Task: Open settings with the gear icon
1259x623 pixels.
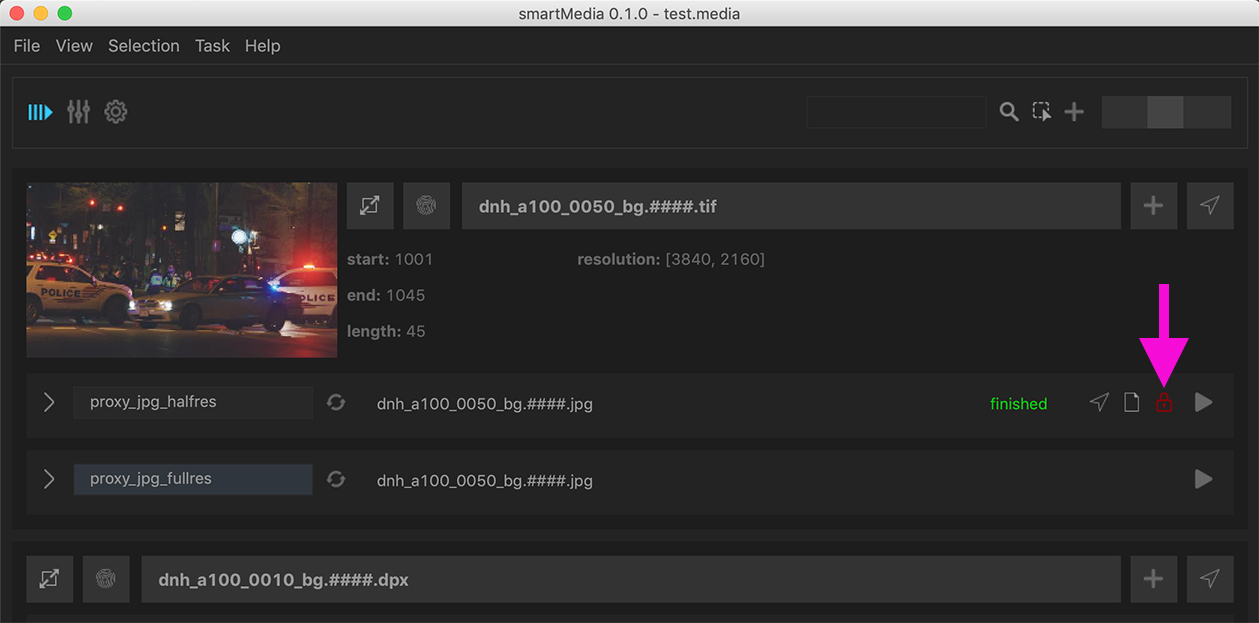Action: coord(116,112)
